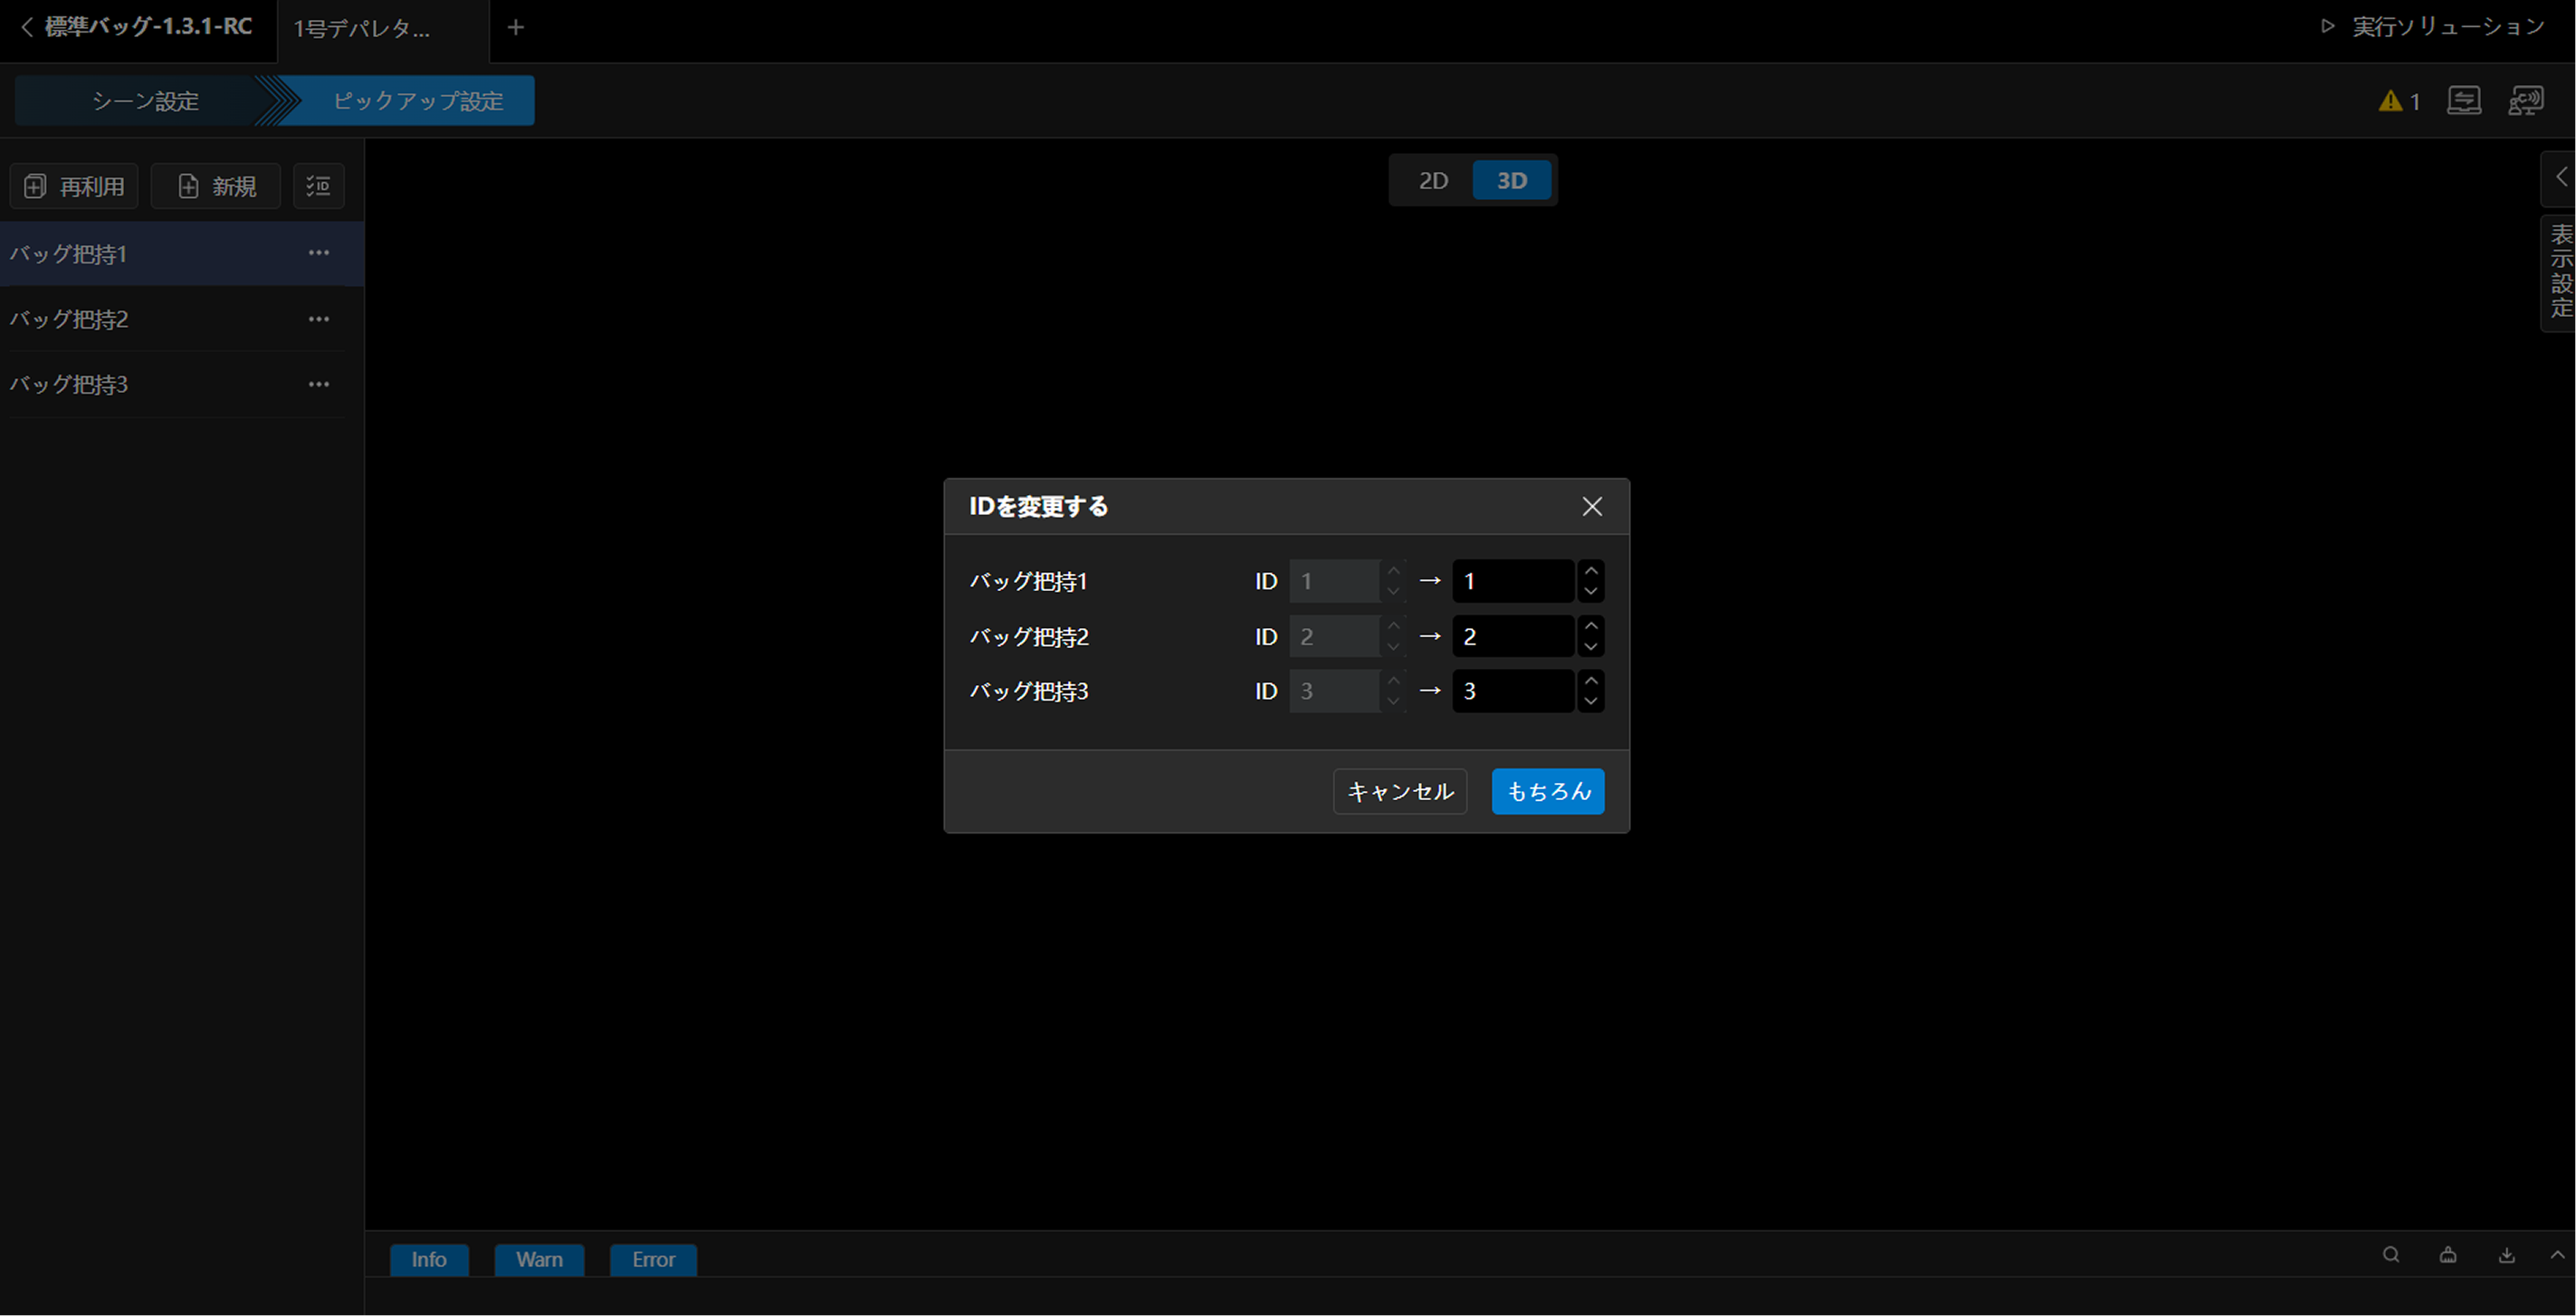Confirm with the もちろん button
The width and height of the screenshot is (2576, 1316).
coord(1547,791)
